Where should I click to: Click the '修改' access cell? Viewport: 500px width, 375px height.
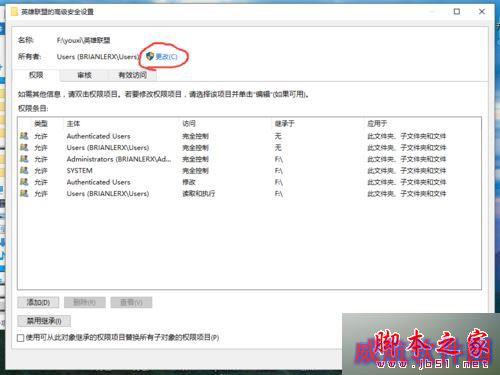(x=189, y=182)
